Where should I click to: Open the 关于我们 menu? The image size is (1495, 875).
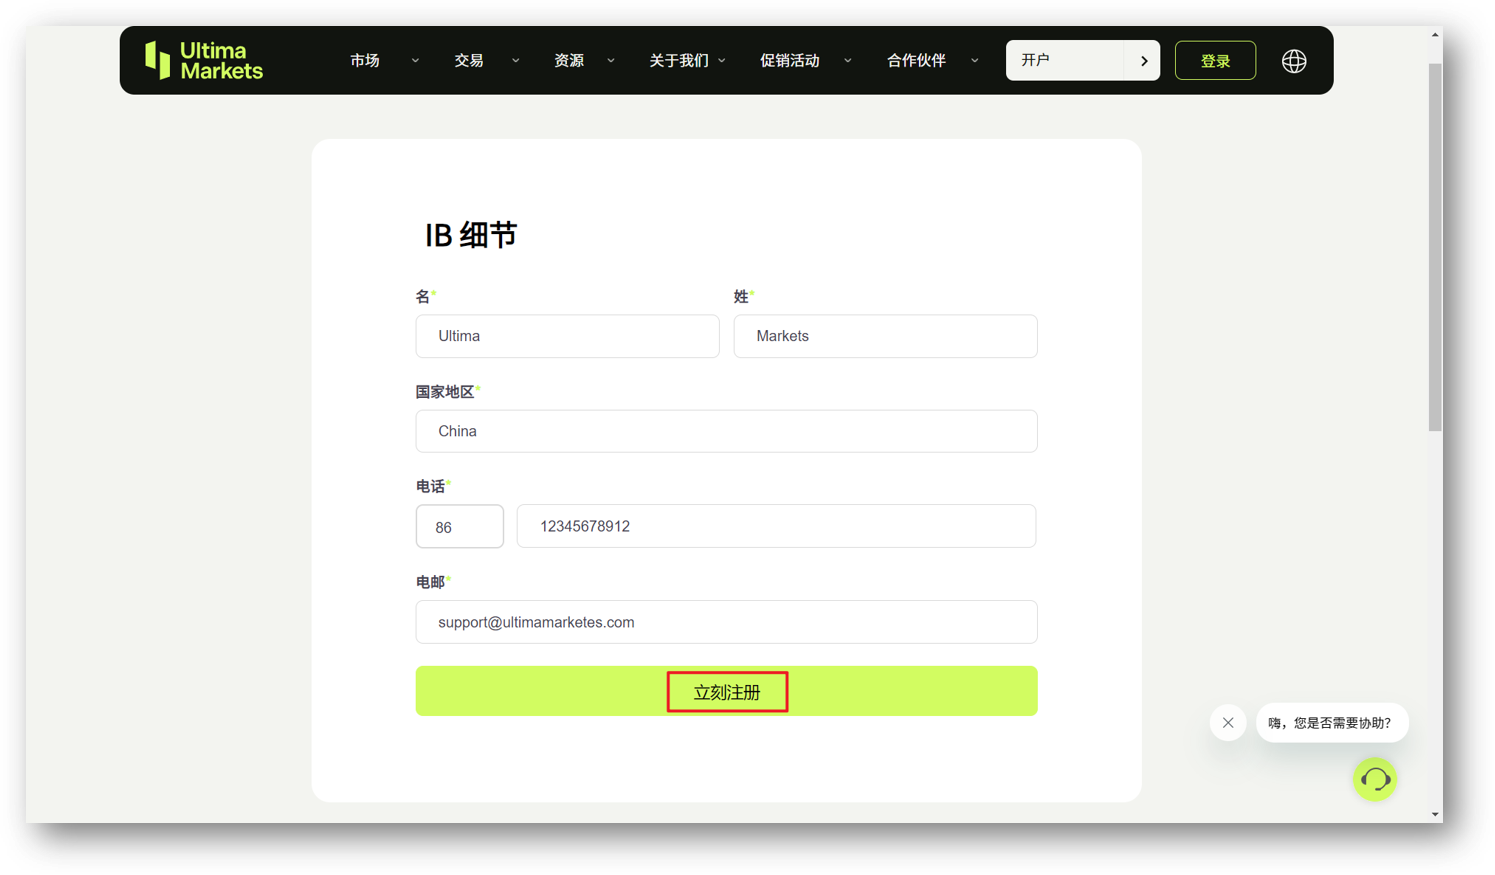pyautogui.click(x=679, y=61)
